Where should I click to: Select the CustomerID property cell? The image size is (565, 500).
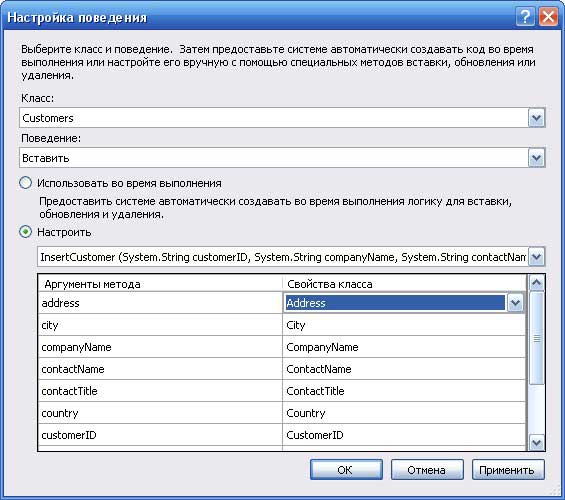pyautogui.click(x=404, y=435)
